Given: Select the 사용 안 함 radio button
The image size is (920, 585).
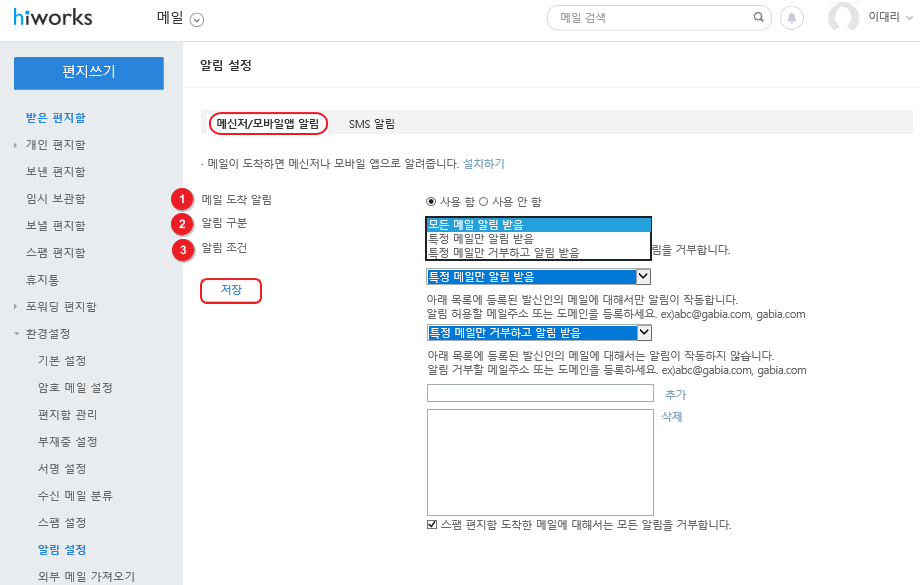Looking at the screenshot, I should pos(484,200).
